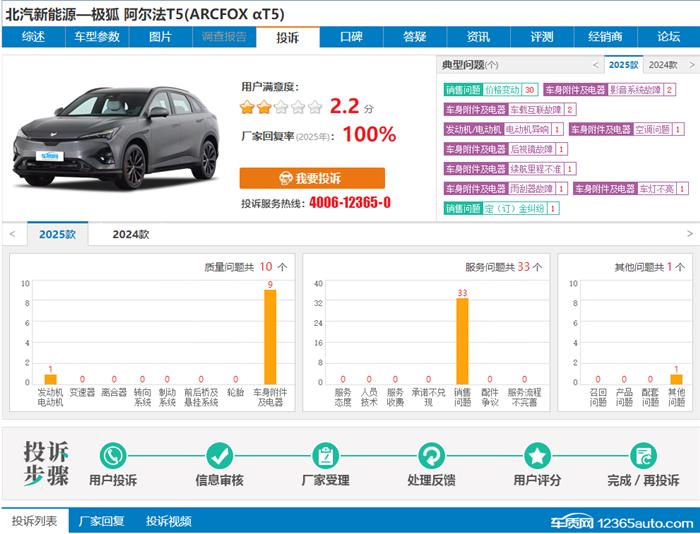Open the 经销商 navigation tab

tap(605, 37)
